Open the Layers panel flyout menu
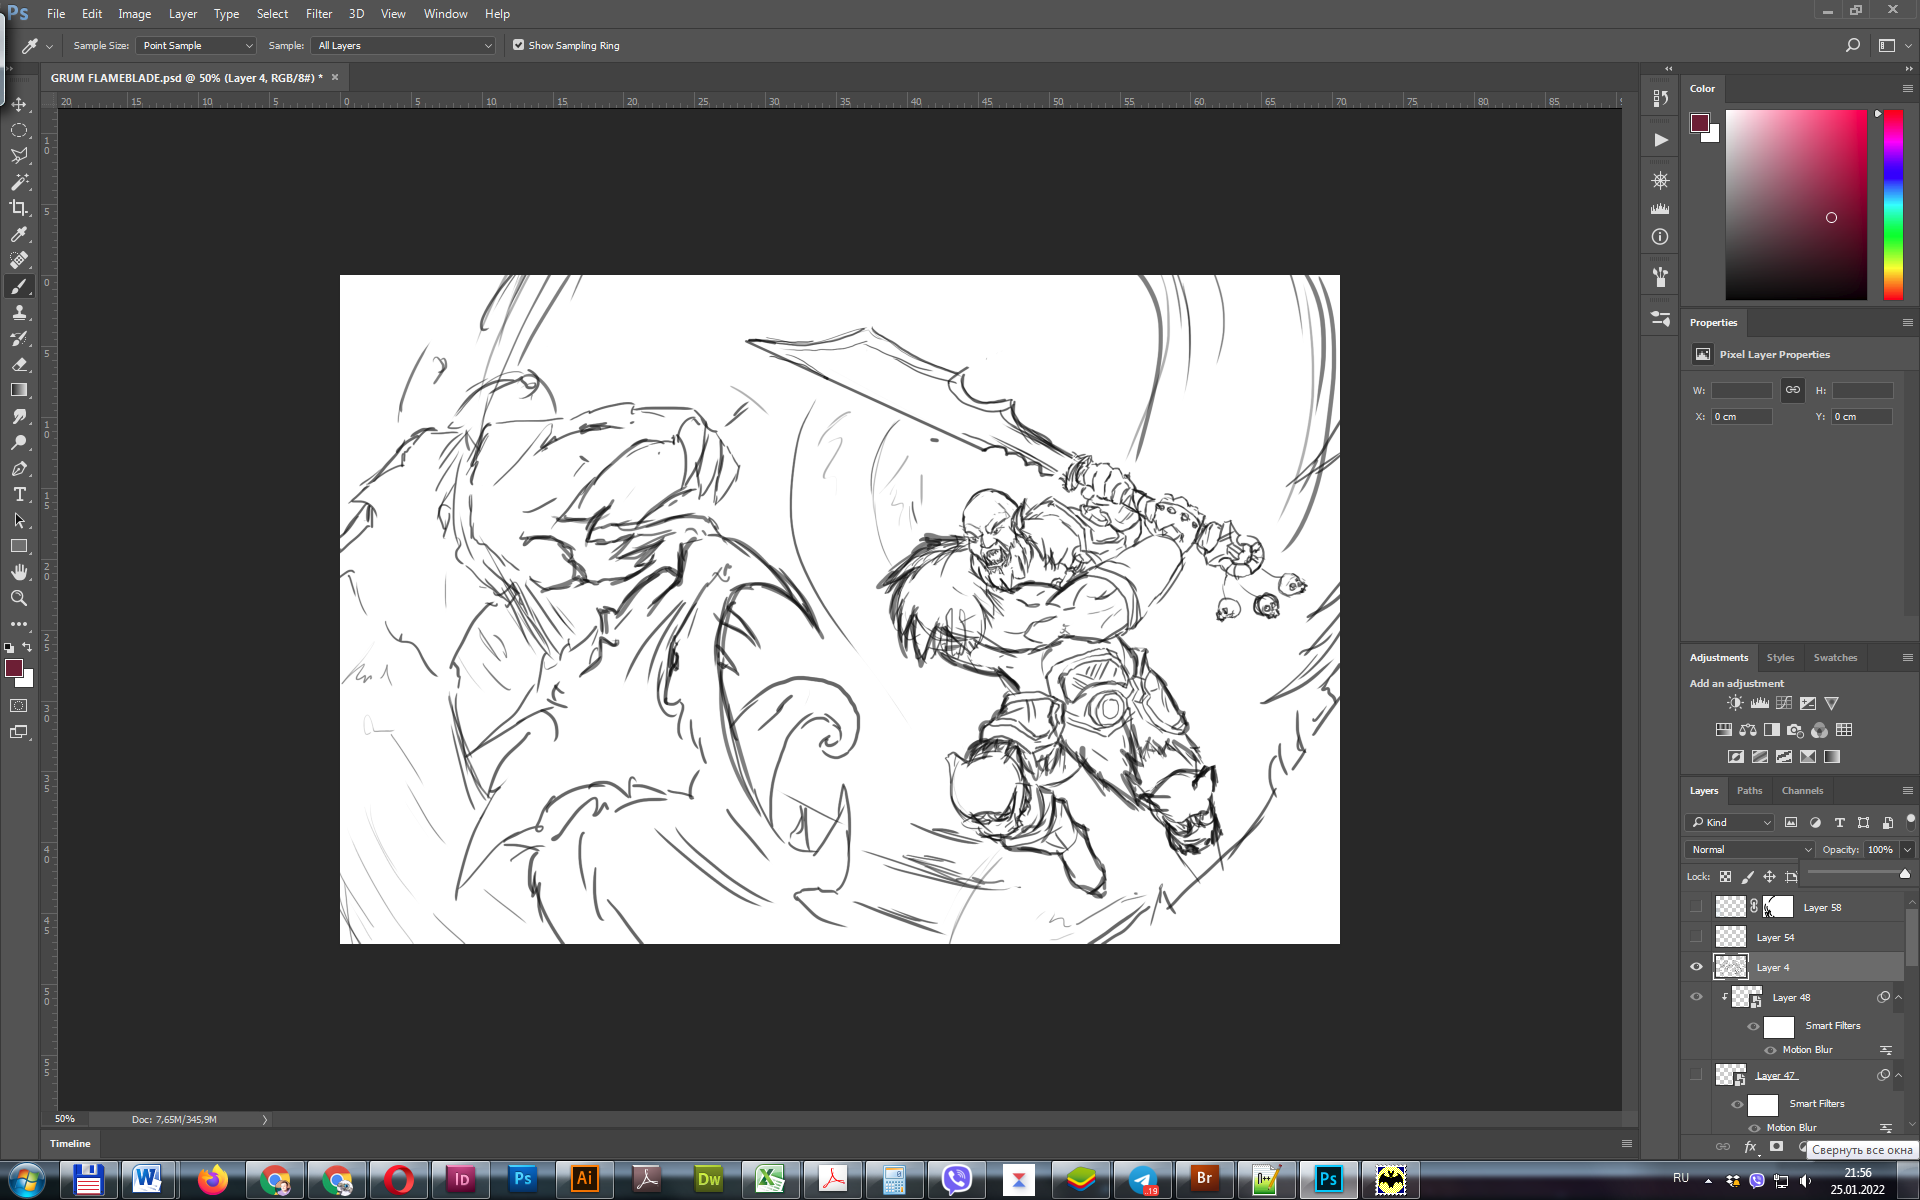1920x1200 pixels. point(1907,790)
